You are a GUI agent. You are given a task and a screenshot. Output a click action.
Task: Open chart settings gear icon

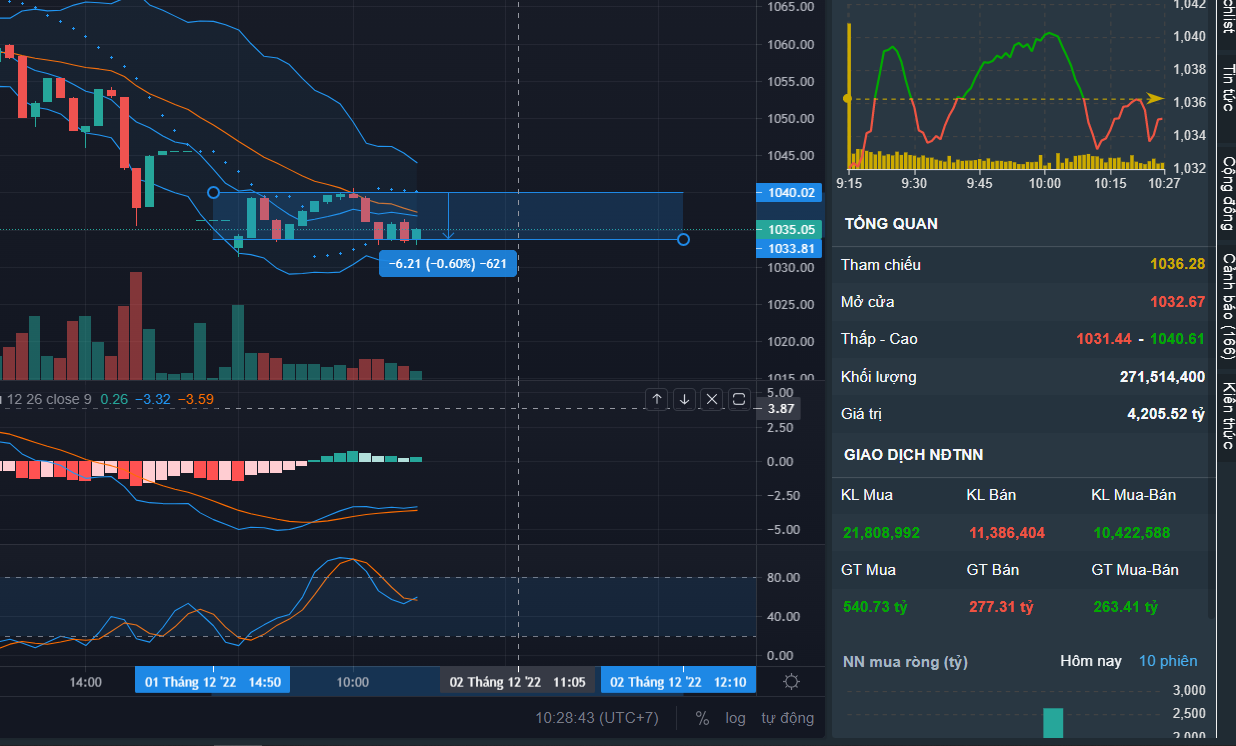791,682
